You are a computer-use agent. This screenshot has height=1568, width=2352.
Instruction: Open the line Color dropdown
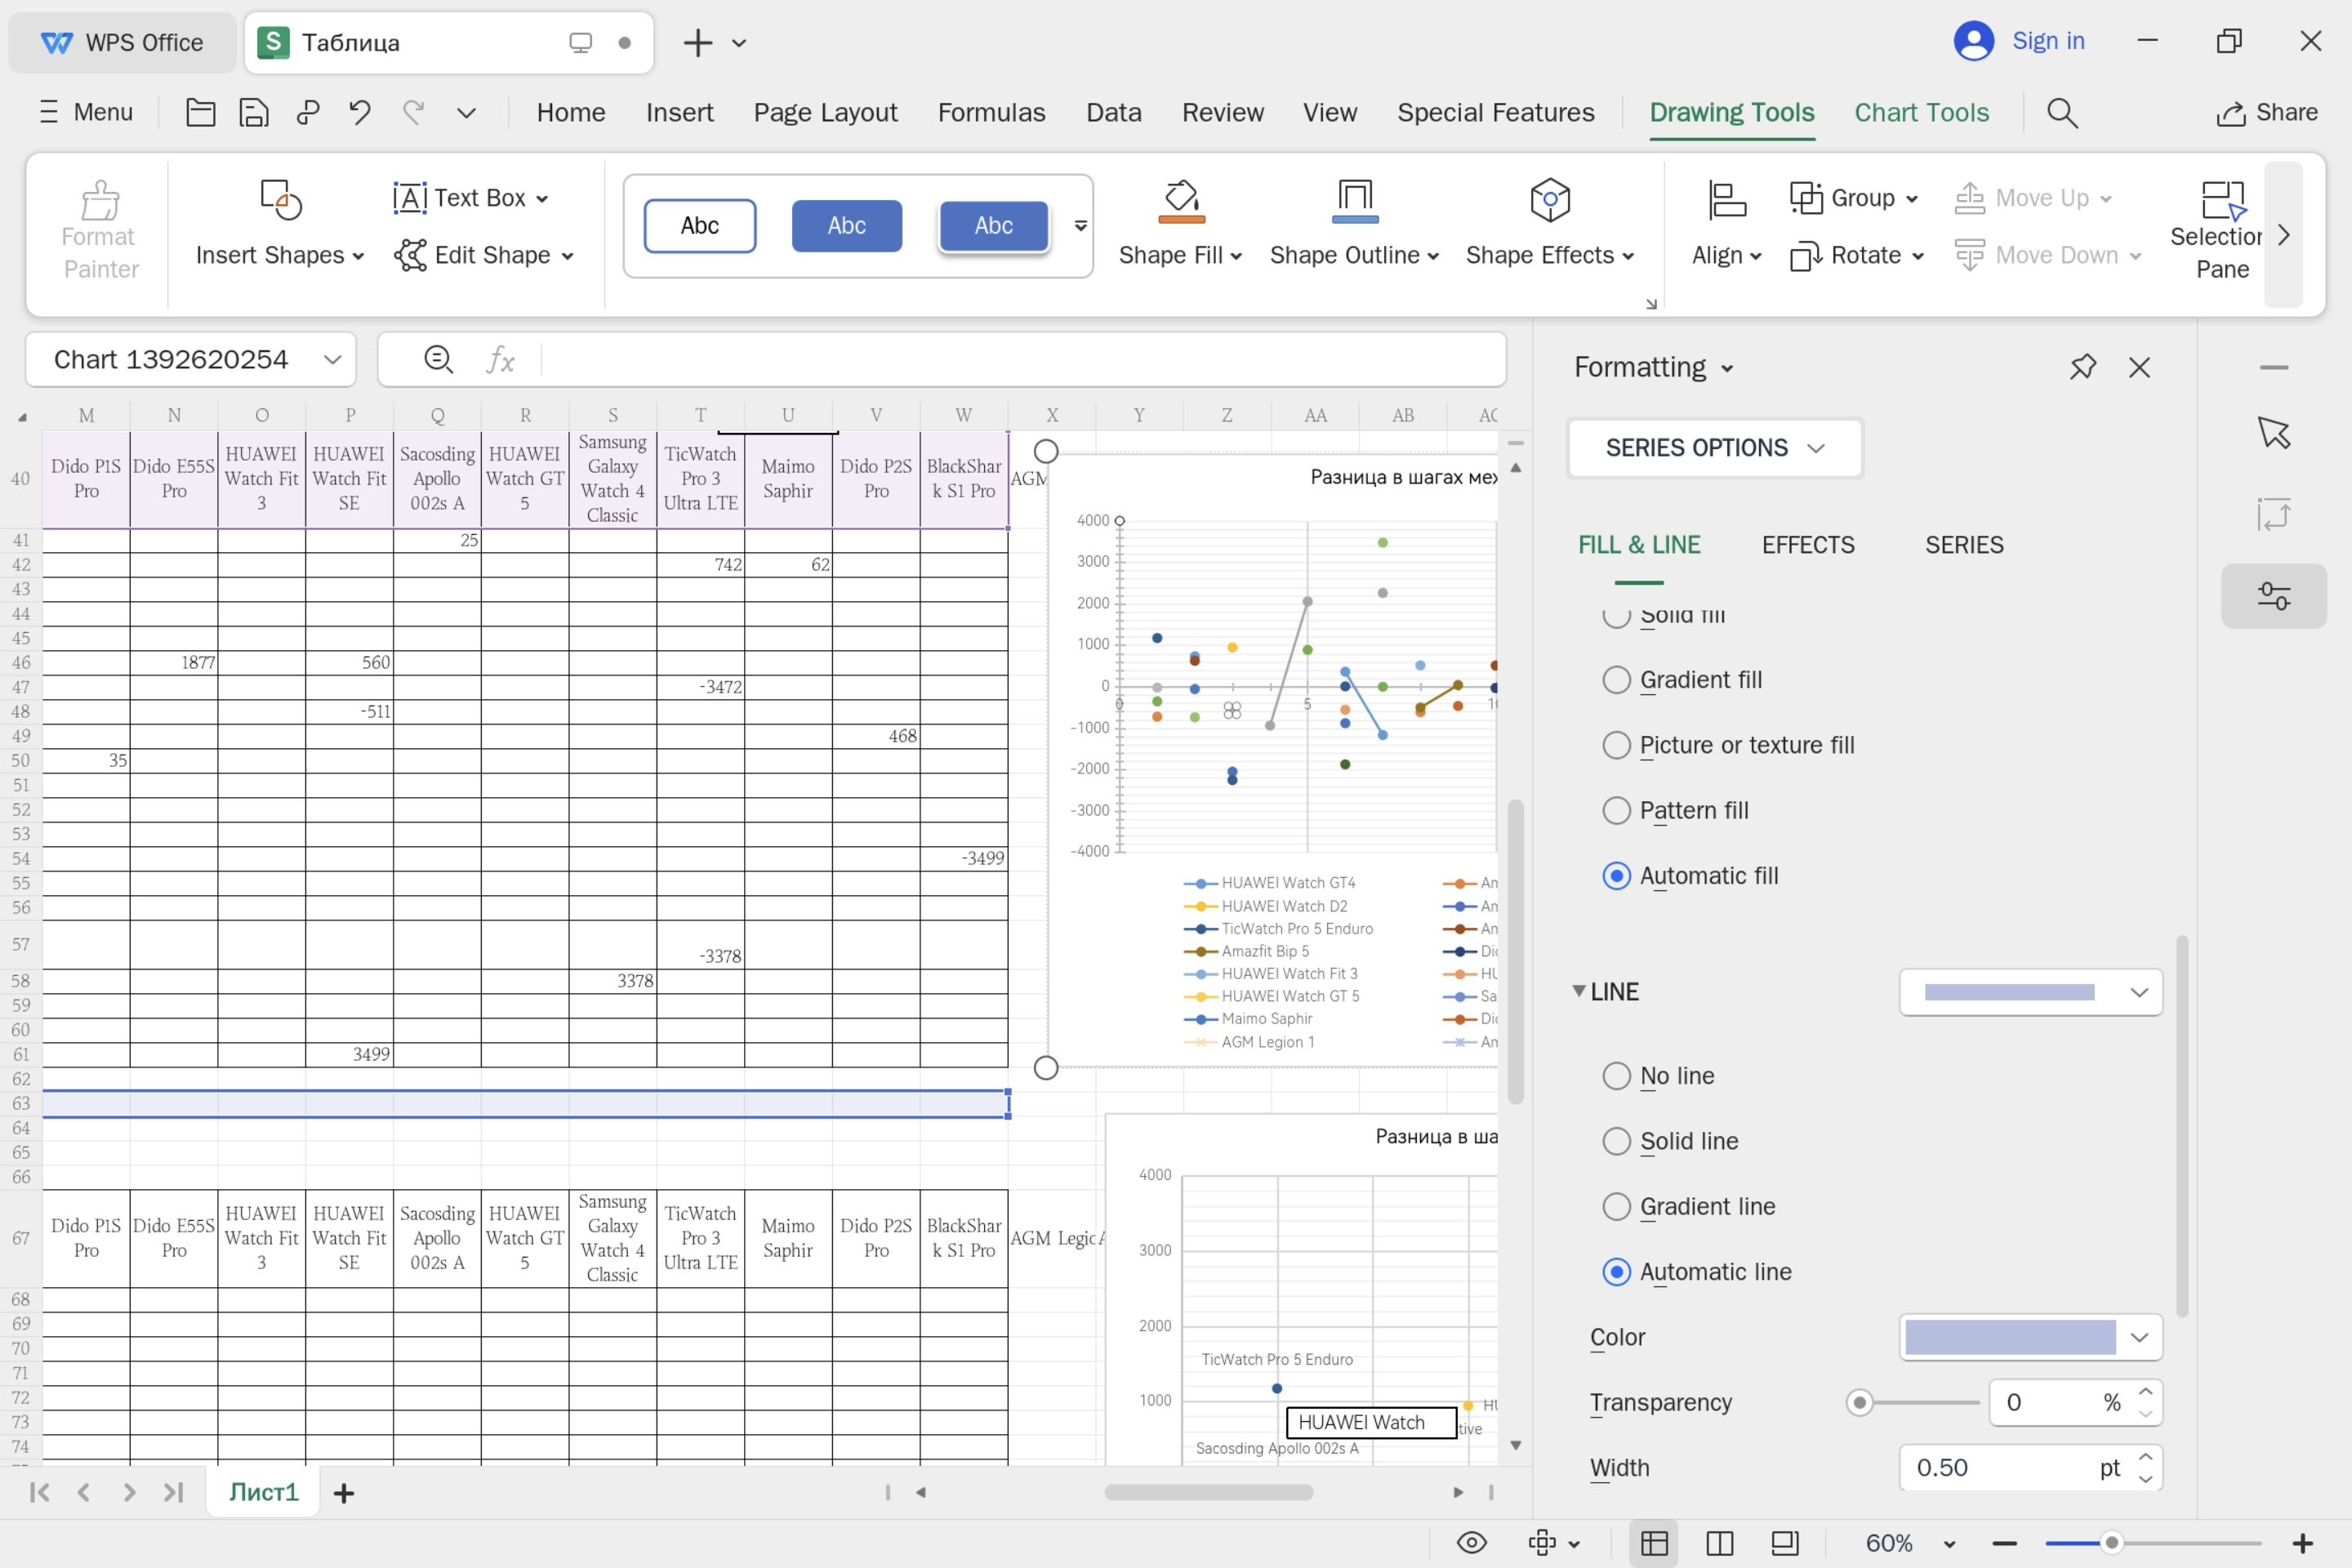coord(2138,1338)
